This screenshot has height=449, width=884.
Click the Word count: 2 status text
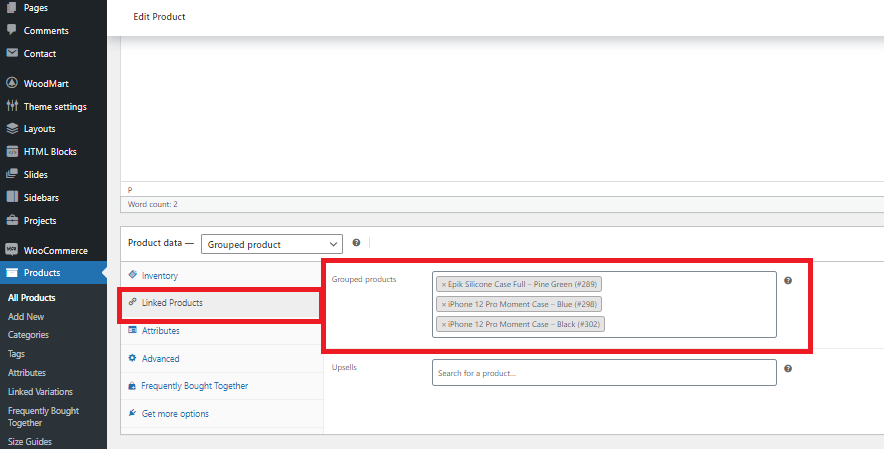click(x=152, y=204)
